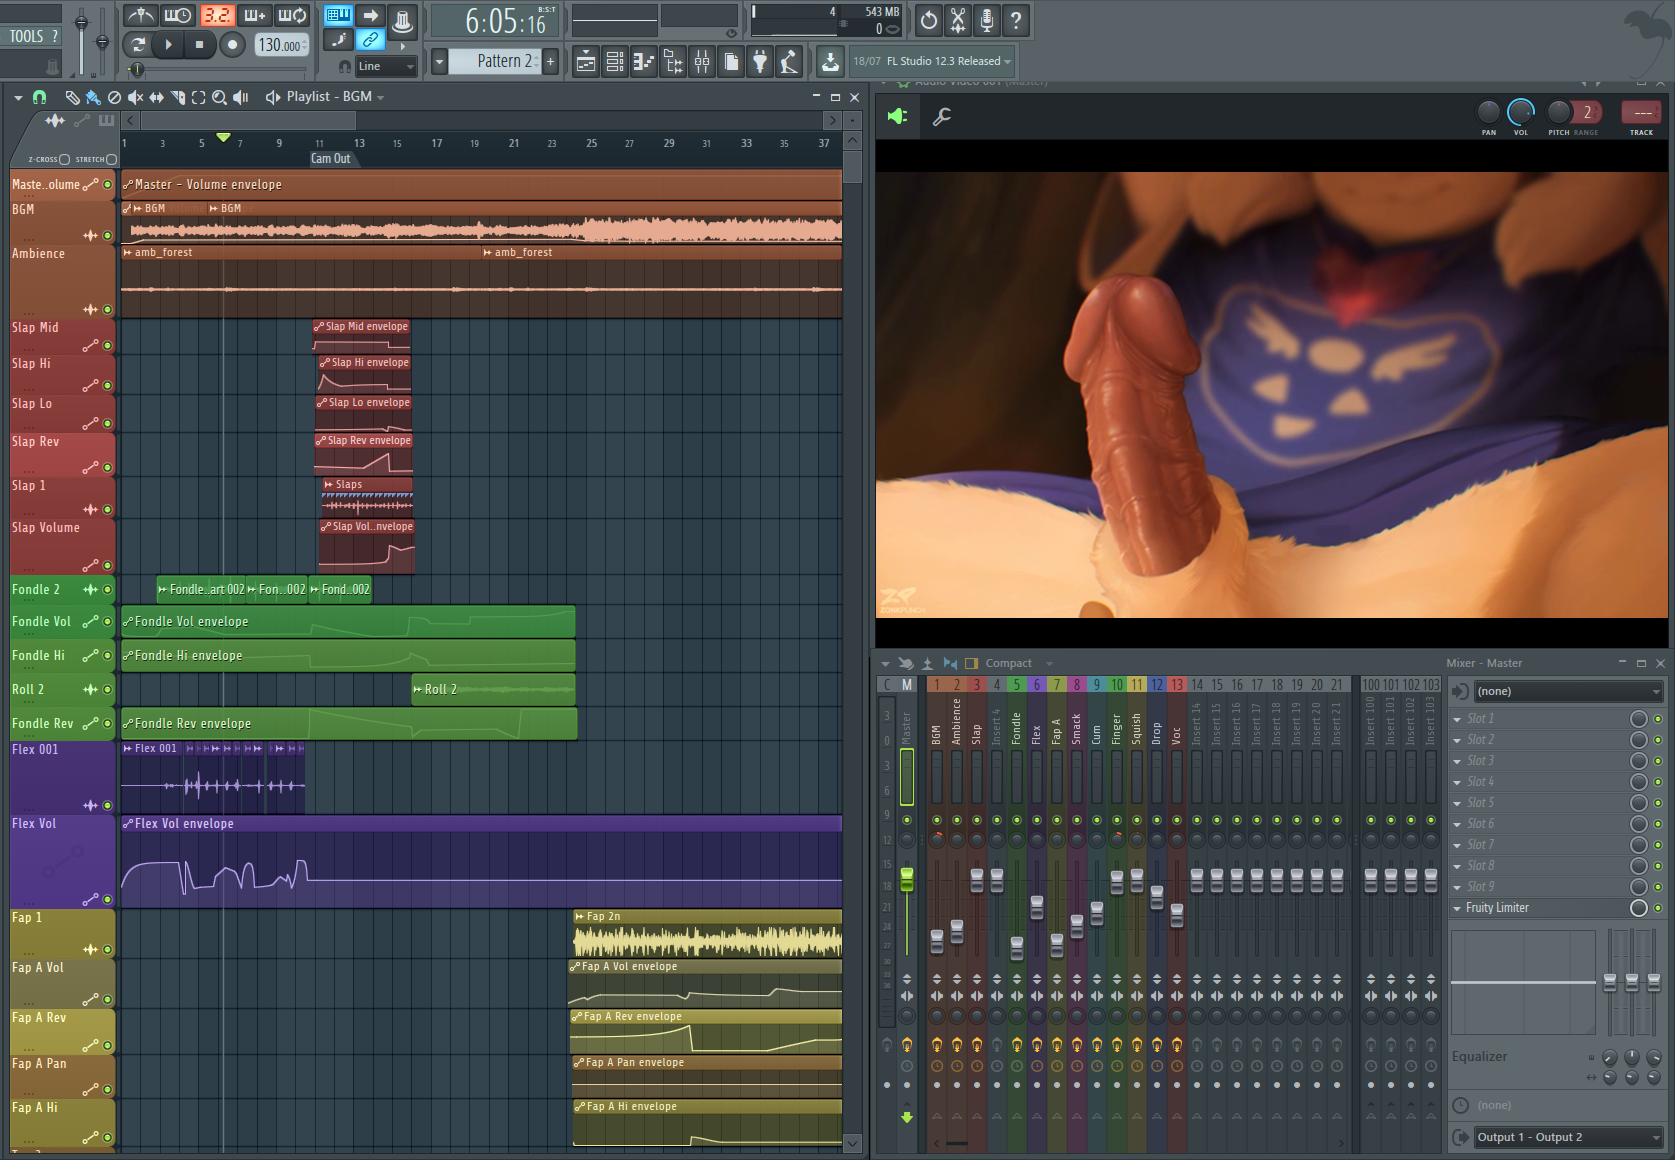Open the FL Studio 12.3 Released news dropdown
This screenshot has width=1675, height=1160.
932,61
